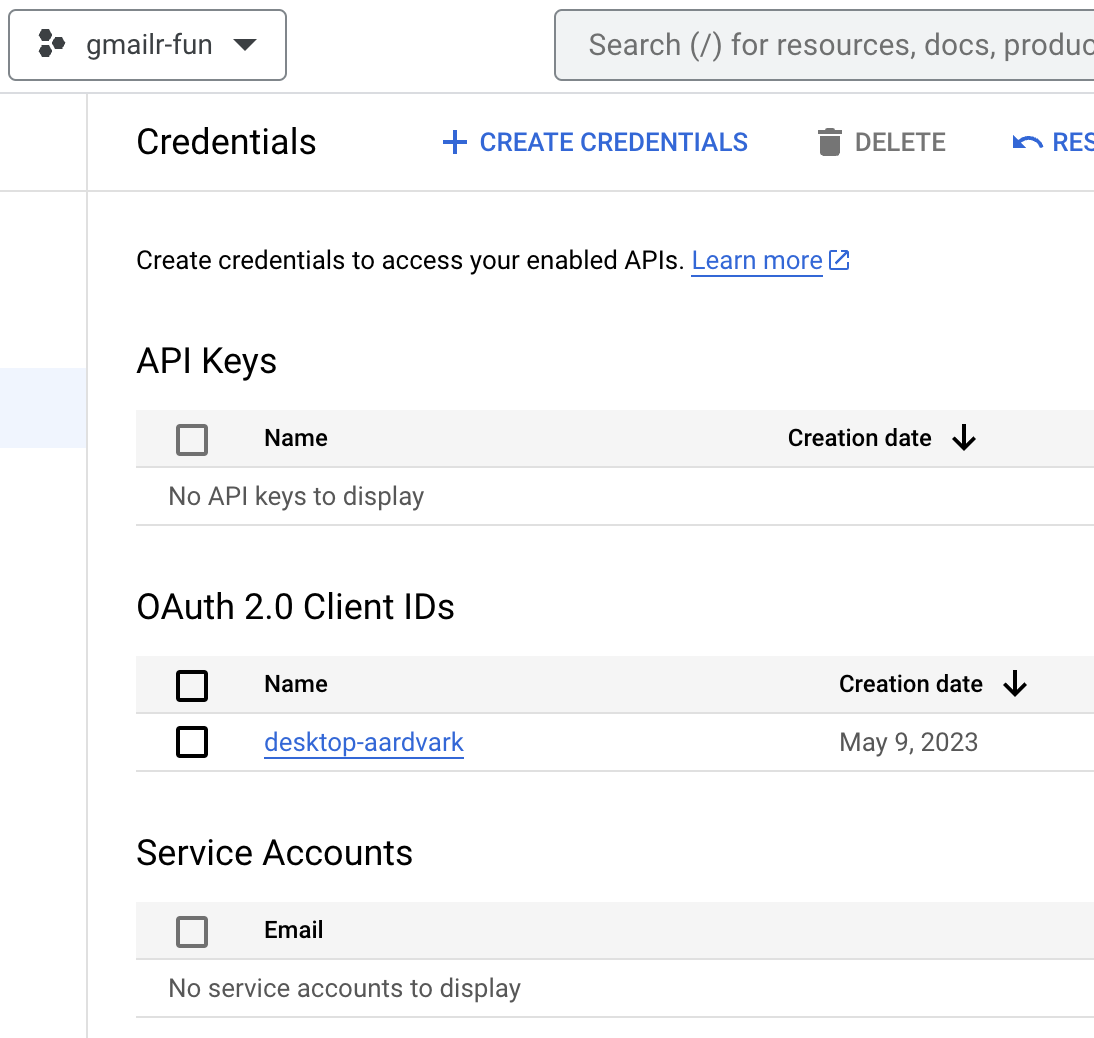Click the Creation date sort arrow for API Keys
The height and width of the screenshot is (1038, 1094).
(x=964, y=438)
